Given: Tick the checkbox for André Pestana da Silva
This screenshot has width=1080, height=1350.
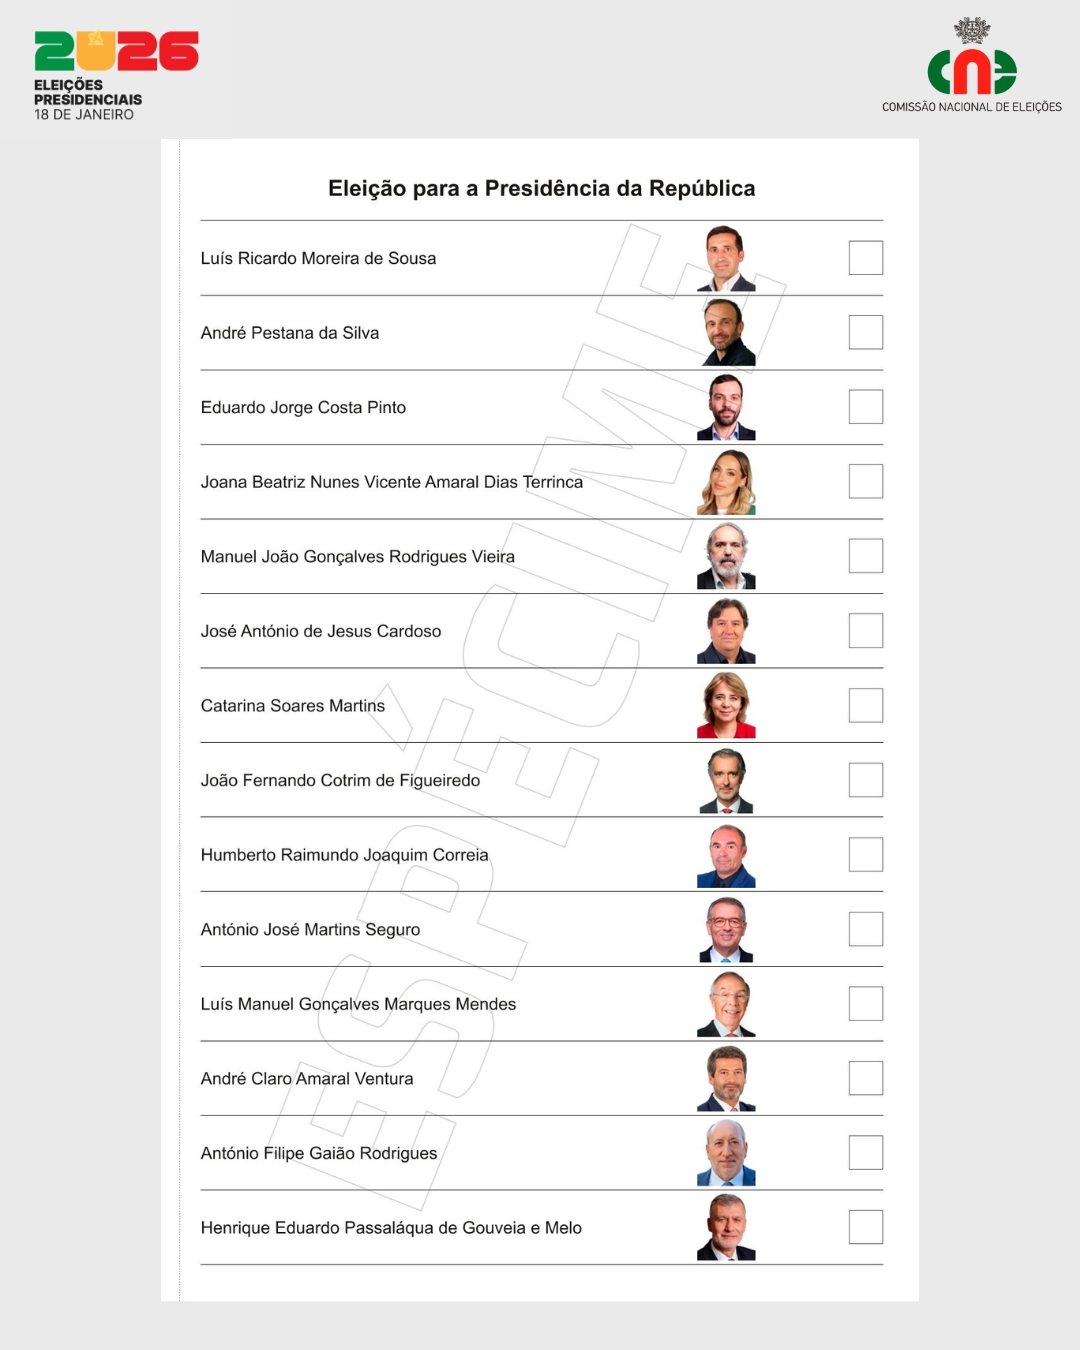Looking at the screenshot, I should [865, 332].
